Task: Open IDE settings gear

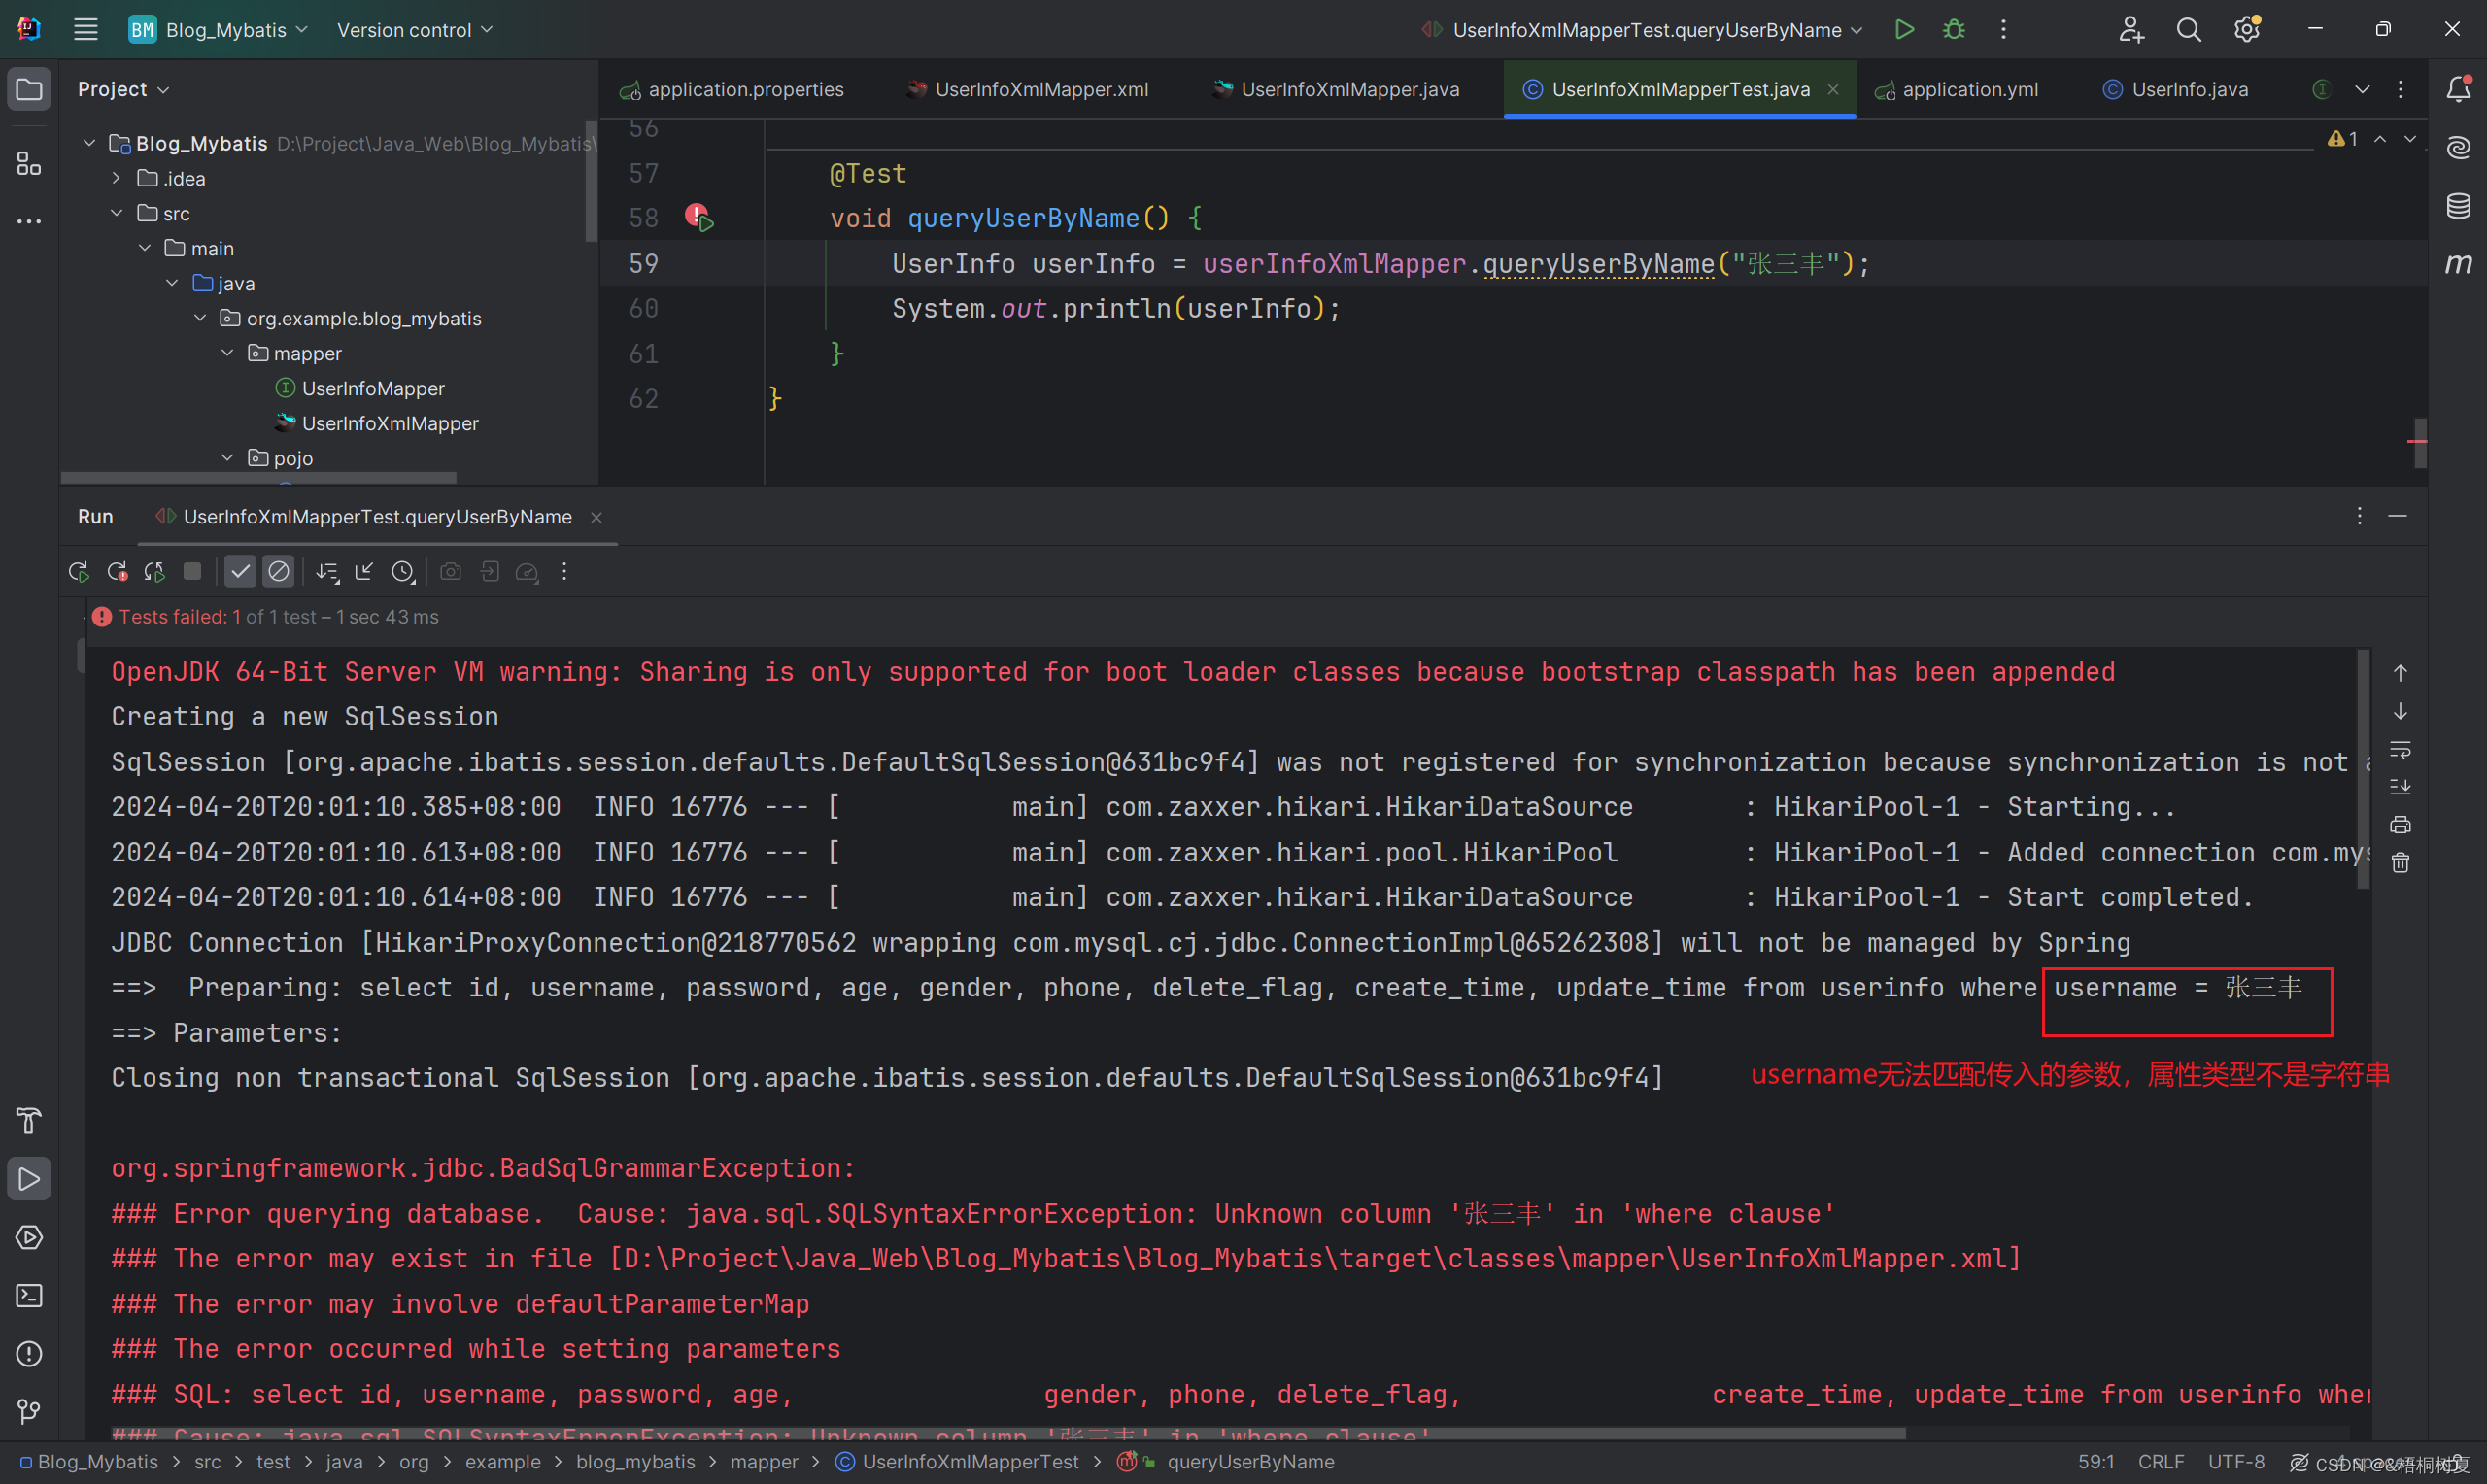Action: 2246,29
